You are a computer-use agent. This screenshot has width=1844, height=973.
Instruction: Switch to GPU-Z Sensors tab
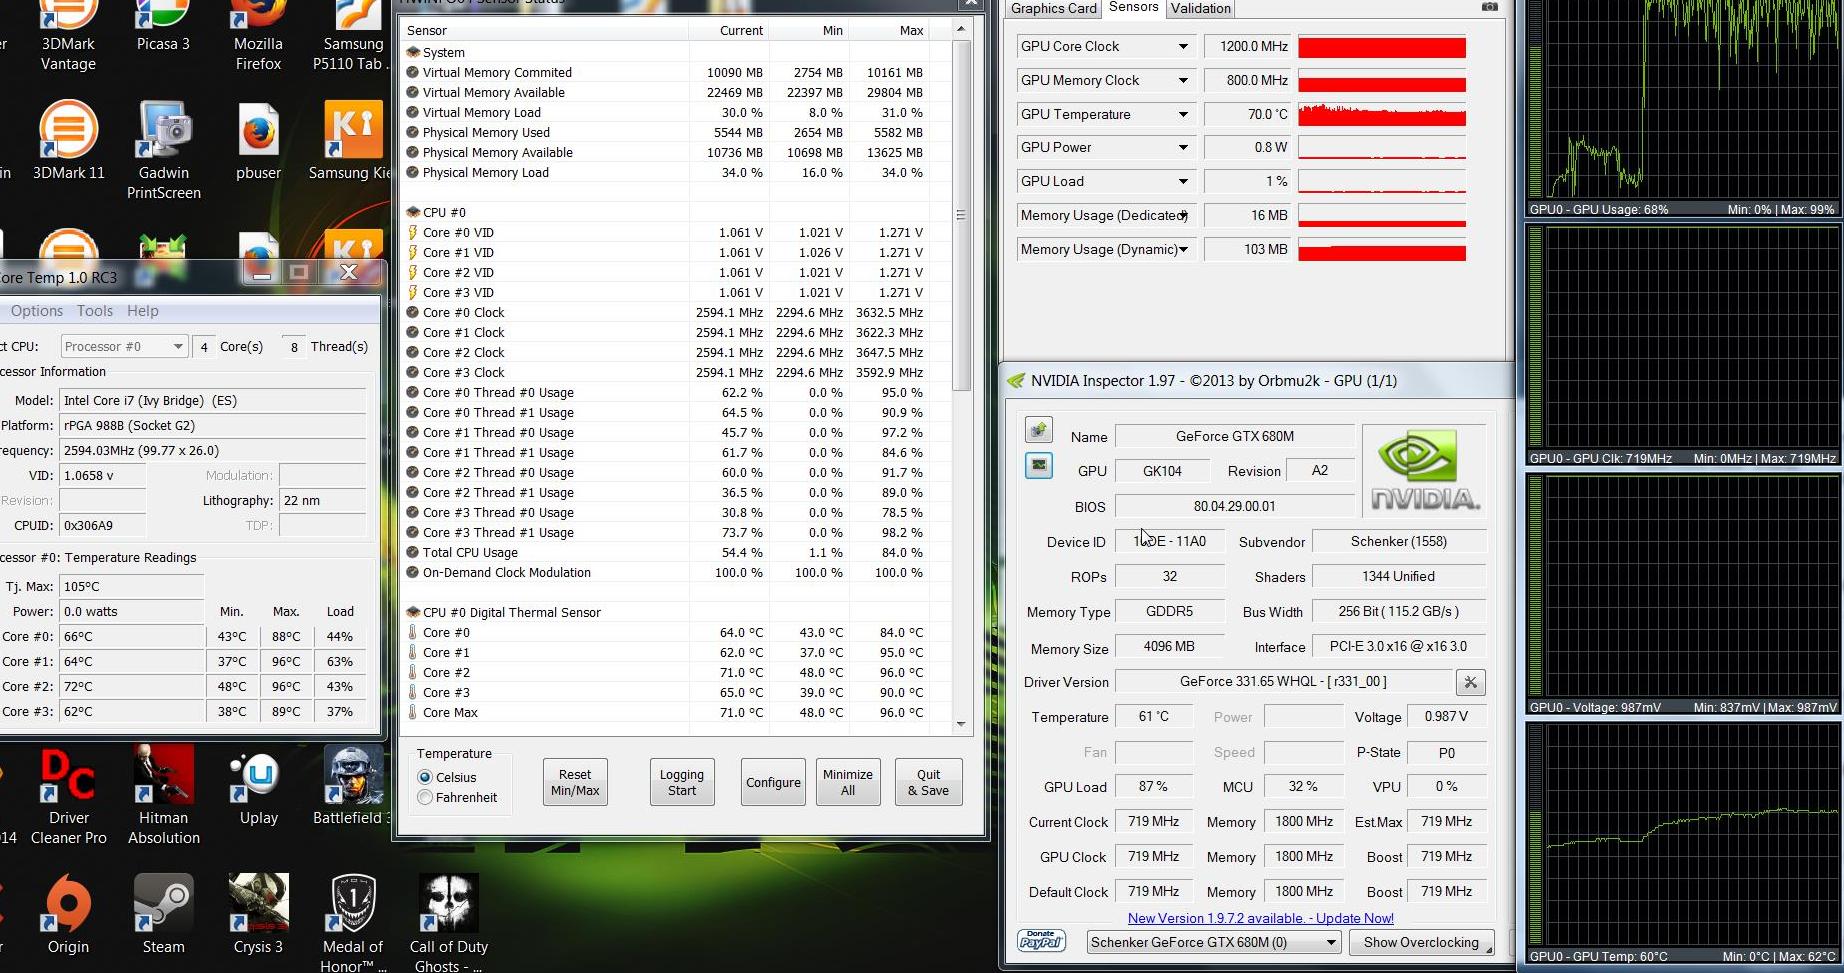point(1133,7)
